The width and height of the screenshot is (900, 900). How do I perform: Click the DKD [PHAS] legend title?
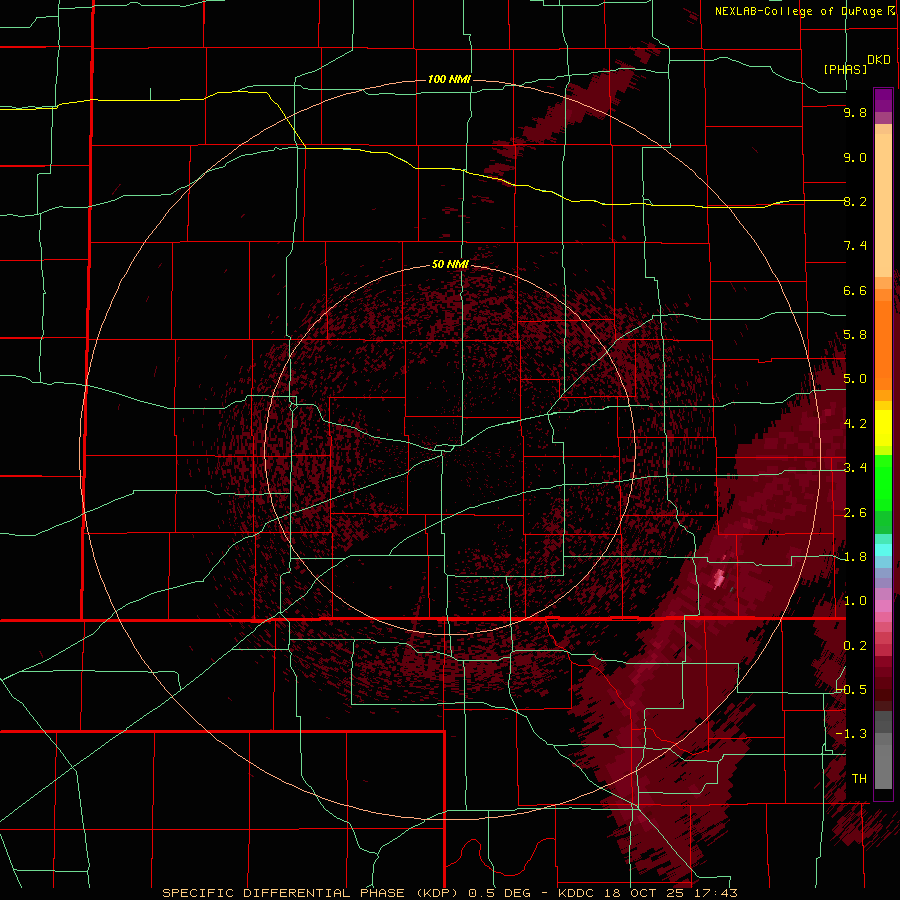(x=857, y=64)
